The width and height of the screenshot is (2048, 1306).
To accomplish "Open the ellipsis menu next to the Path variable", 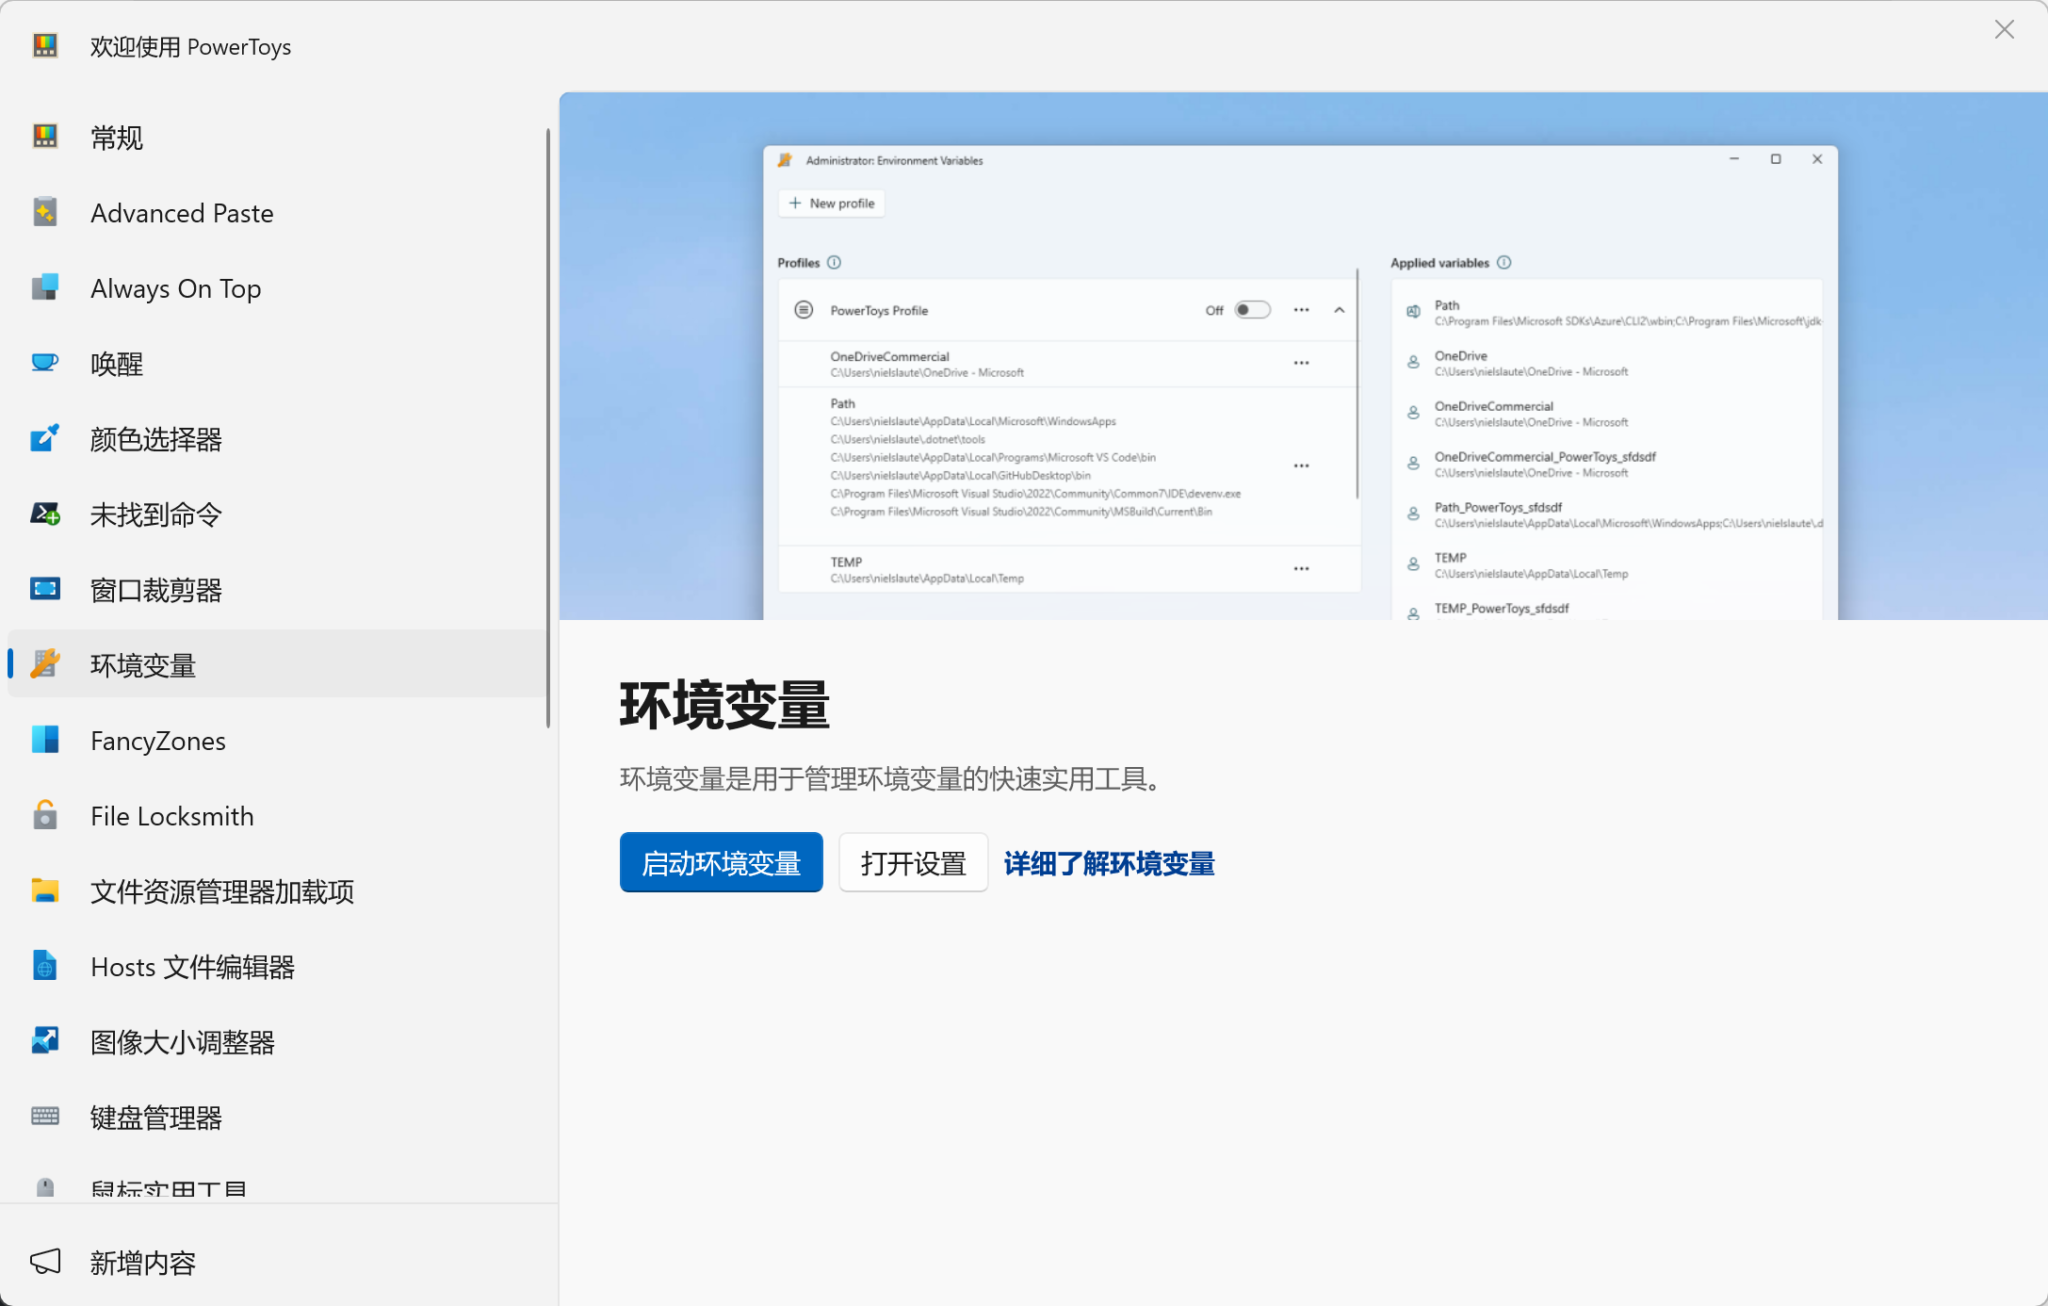I will 1301,464.
